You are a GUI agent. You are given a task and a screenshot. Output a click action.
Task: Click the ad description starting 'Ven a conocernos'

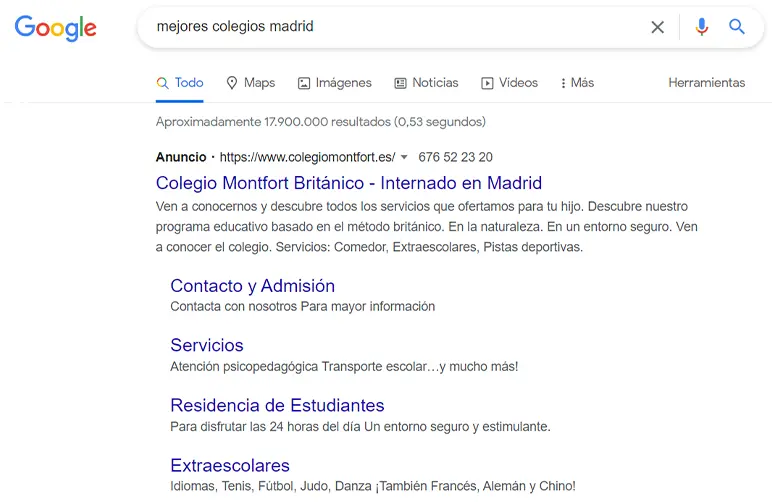click(x=427, y=226)
